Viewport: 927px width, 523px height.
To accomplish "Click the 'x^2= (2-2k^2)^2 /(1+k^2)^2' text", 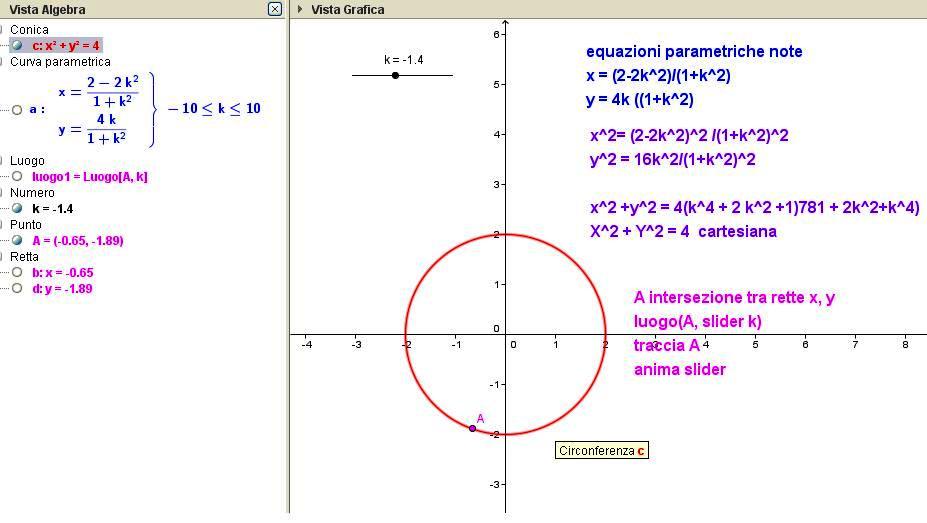I will point(689,136).
